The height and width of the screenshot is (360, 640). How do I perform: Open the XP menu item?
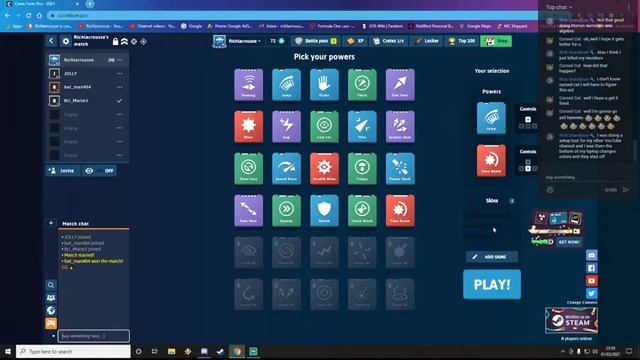(356, 41)
